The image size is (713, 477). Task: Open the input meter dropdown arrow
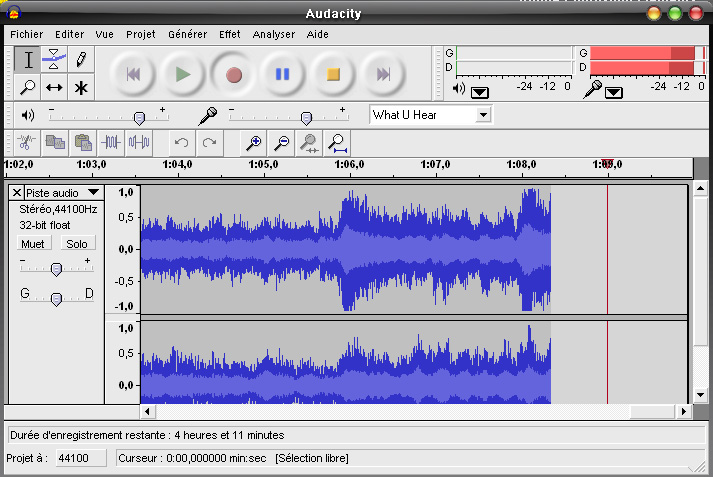coord(614,93)
